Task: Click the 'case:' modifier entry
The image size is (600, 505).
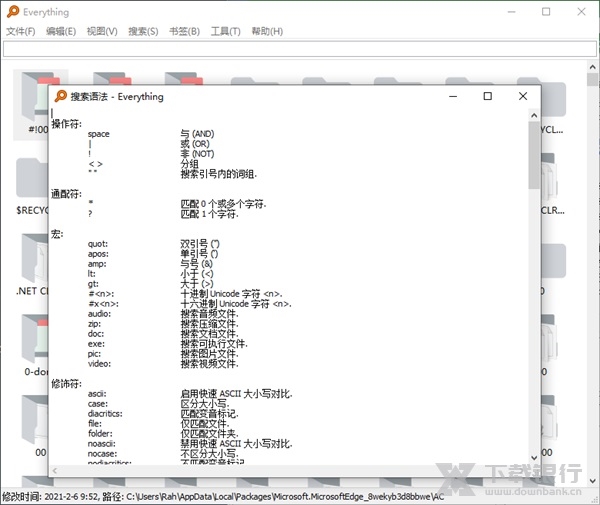Action: point(98,404)
